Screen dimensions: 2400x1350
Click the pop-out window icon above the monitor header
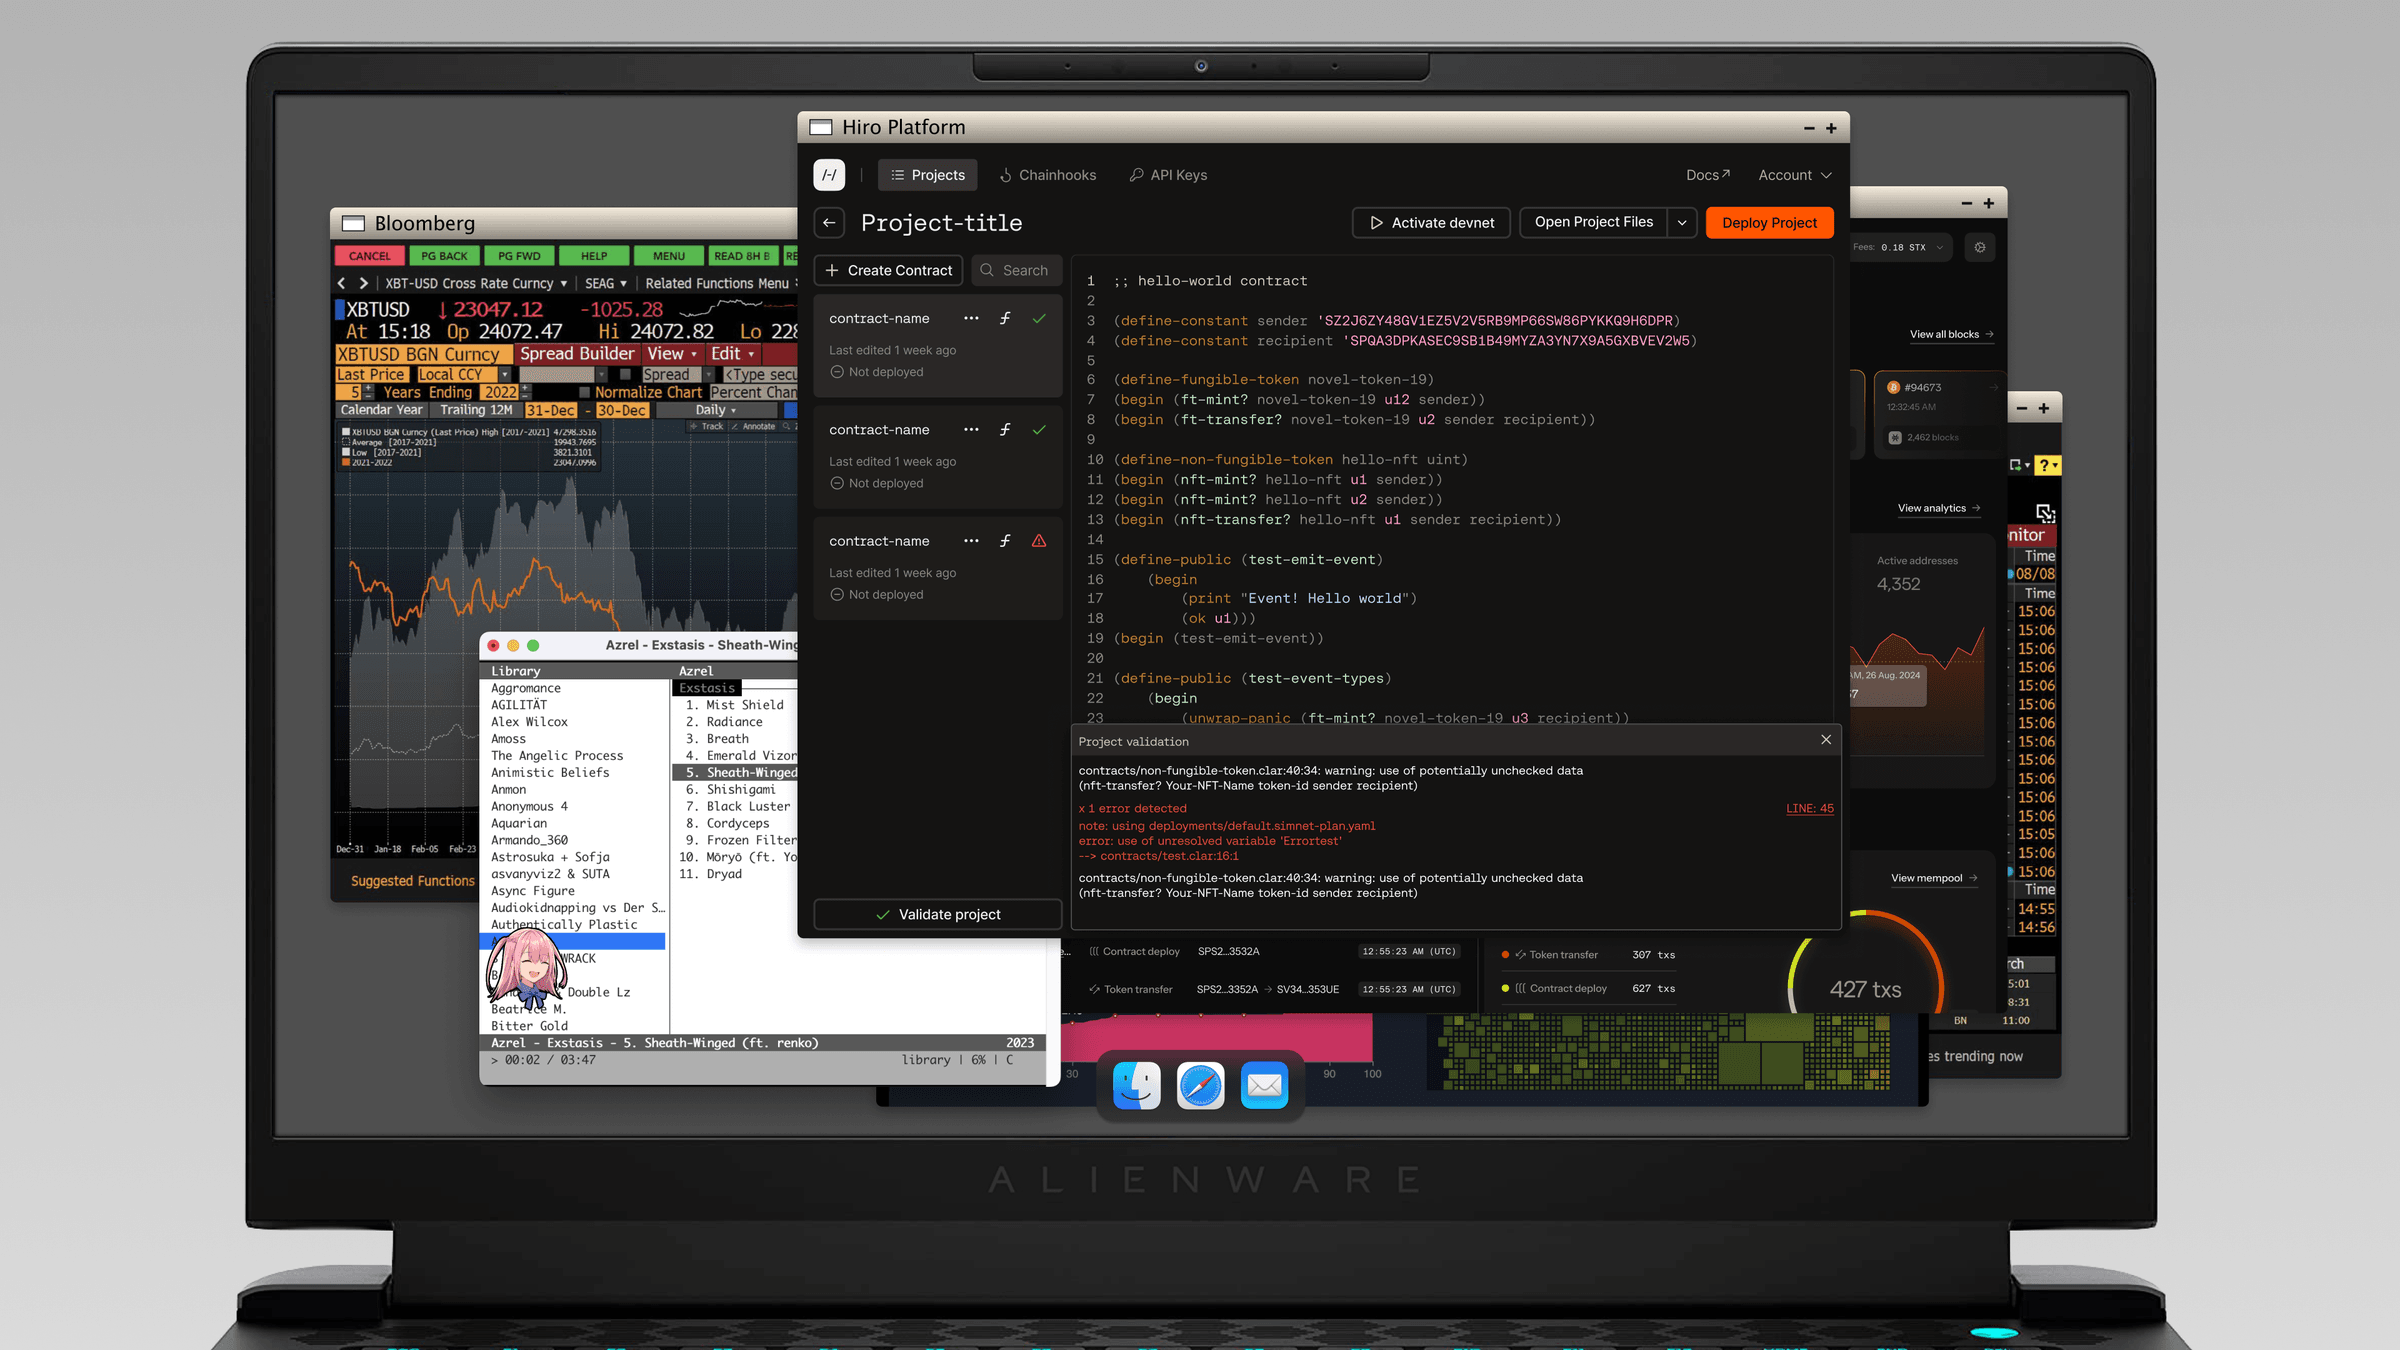coord(2046,513)
